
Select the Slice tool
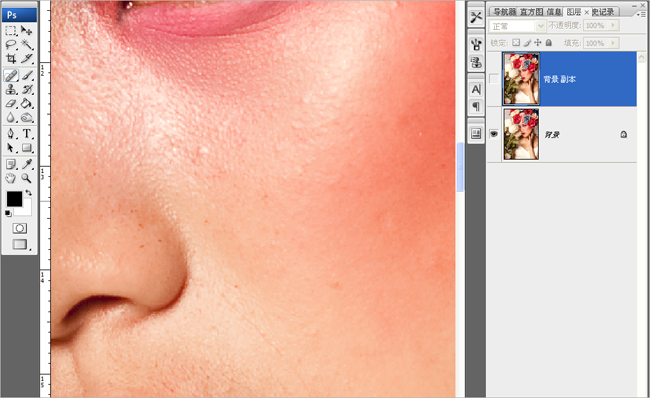27,58
